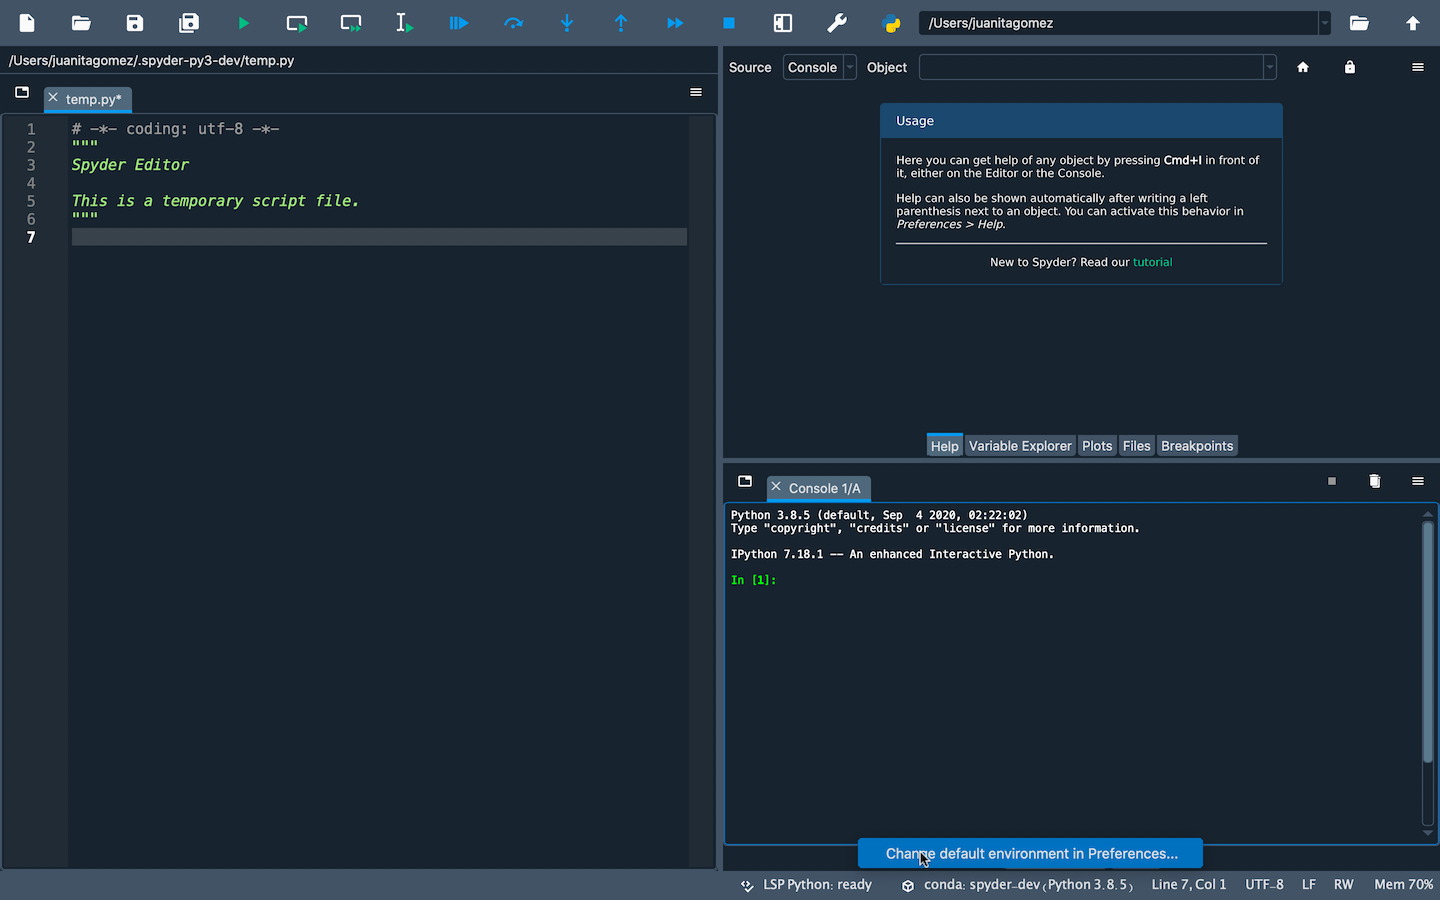This screenshot has width=1440, height=900.
Task: Execute the current line in the debugger
Action: point(513,23)
